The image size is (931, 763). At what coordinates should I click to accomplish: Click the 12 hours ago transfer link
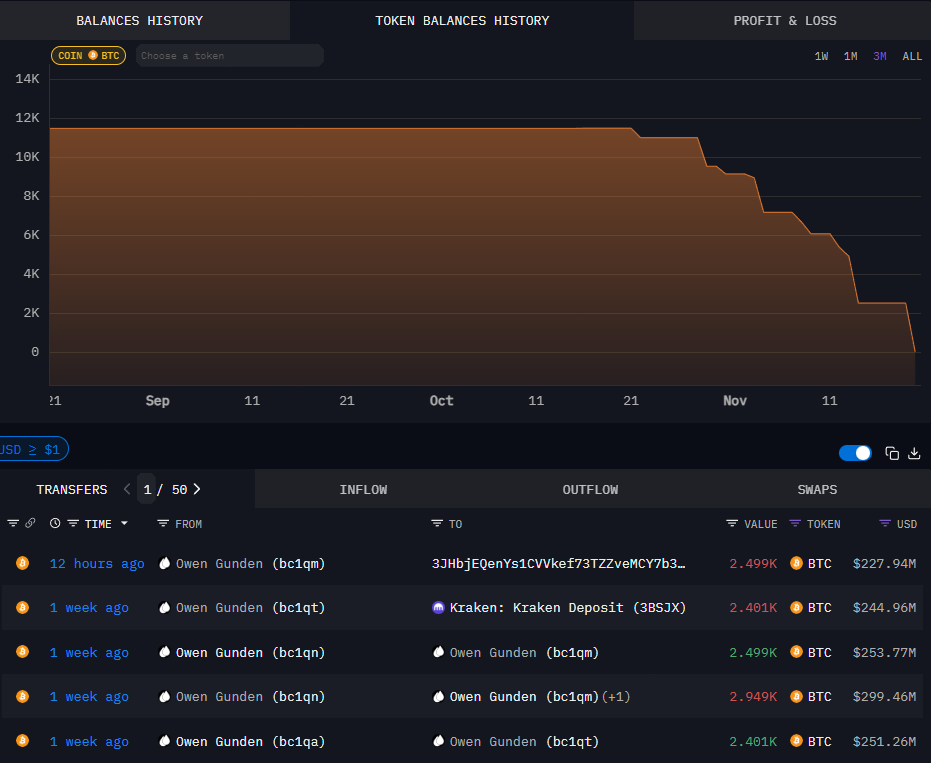click(x=96, y=563)
